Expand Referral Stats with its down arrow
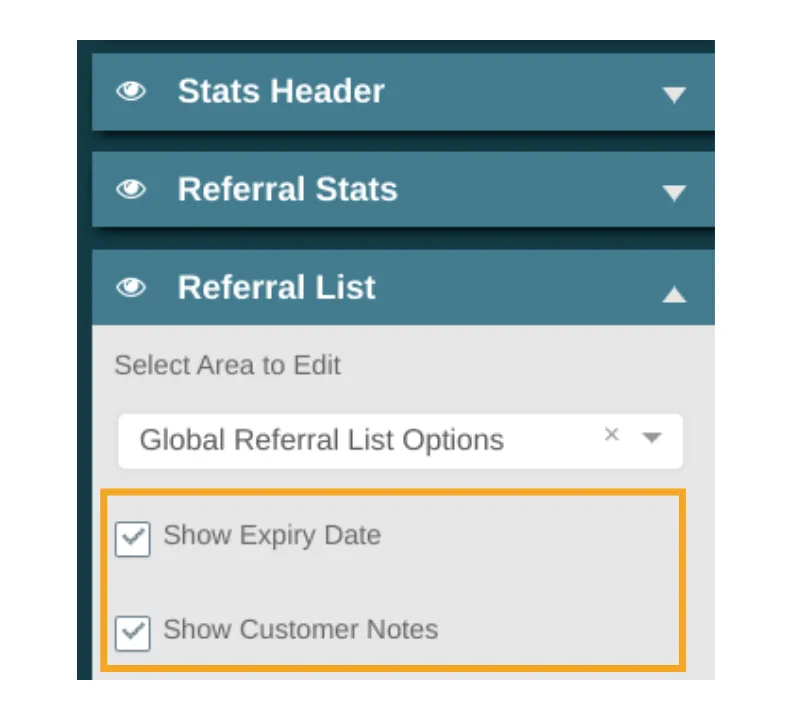Screen dimensions: 792x710 coord(674,192)
